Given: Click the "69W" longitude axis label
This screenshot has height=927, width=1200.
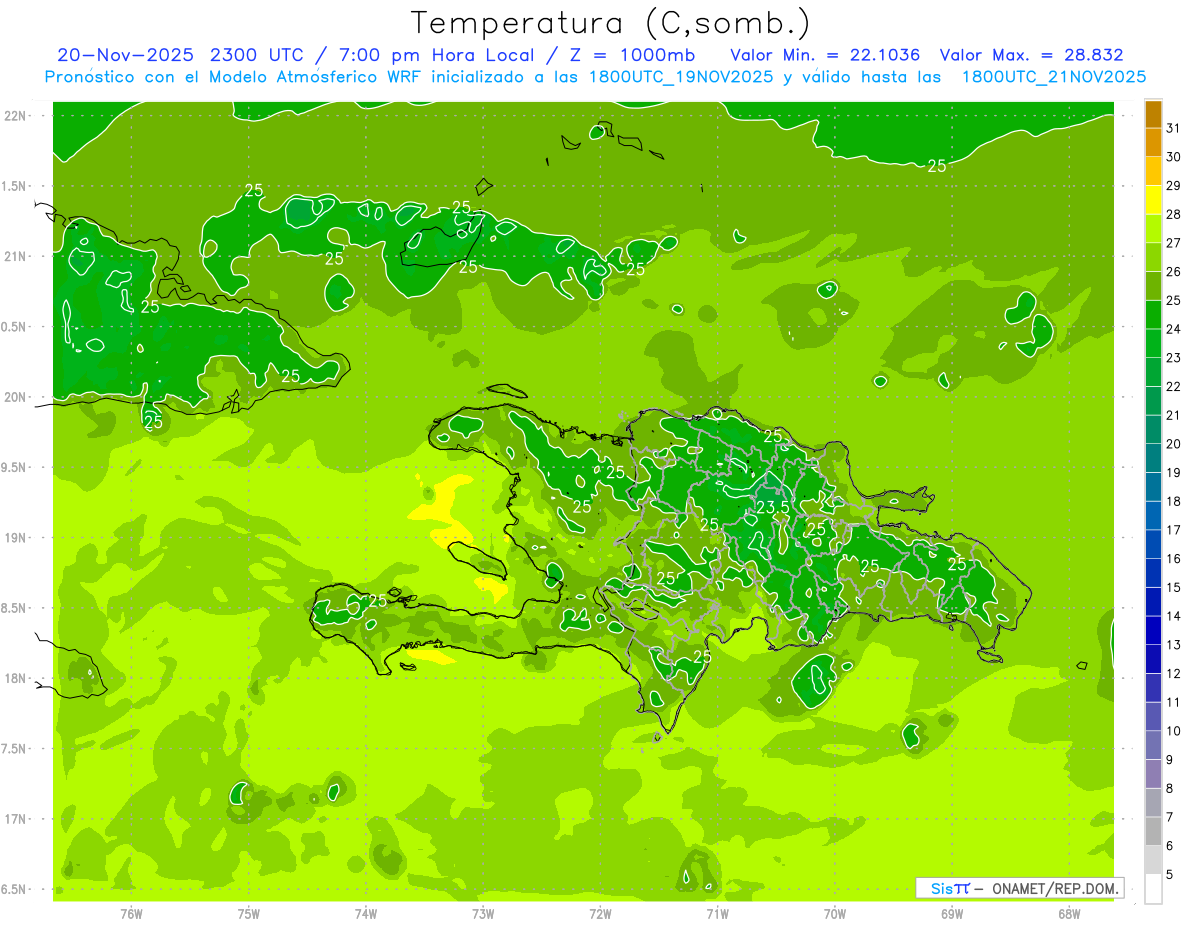Looking at the screenshot, I should pyautogui.click(x=952, y=914).
